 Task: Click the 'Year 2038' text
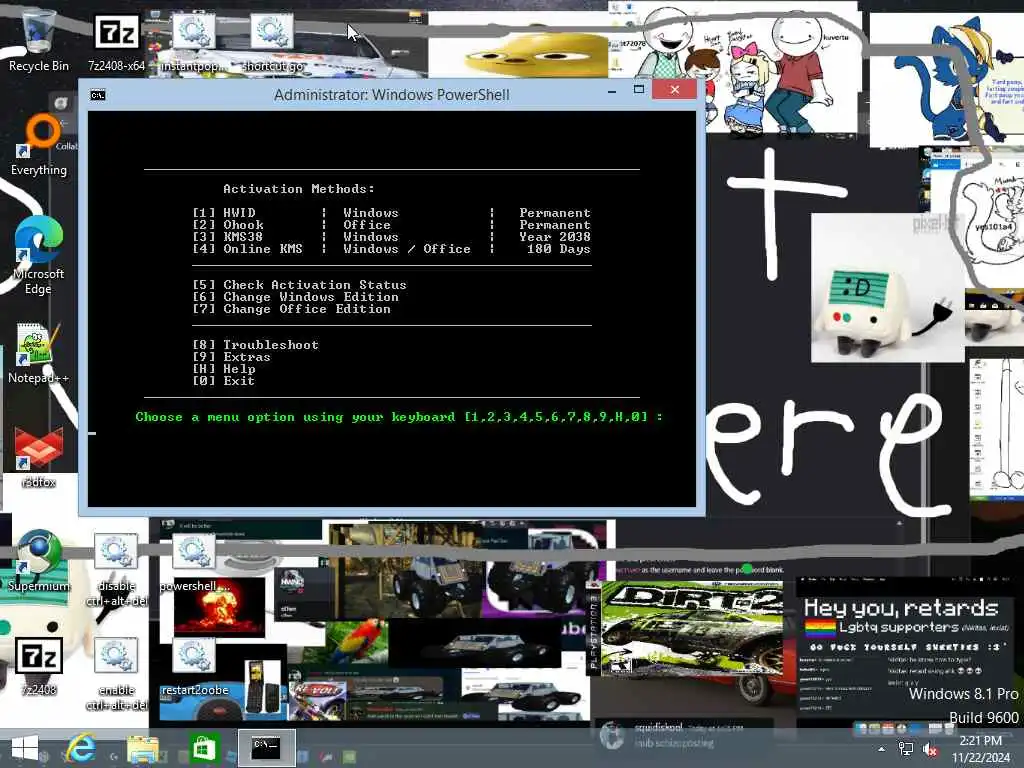click(x=555, y=236)
